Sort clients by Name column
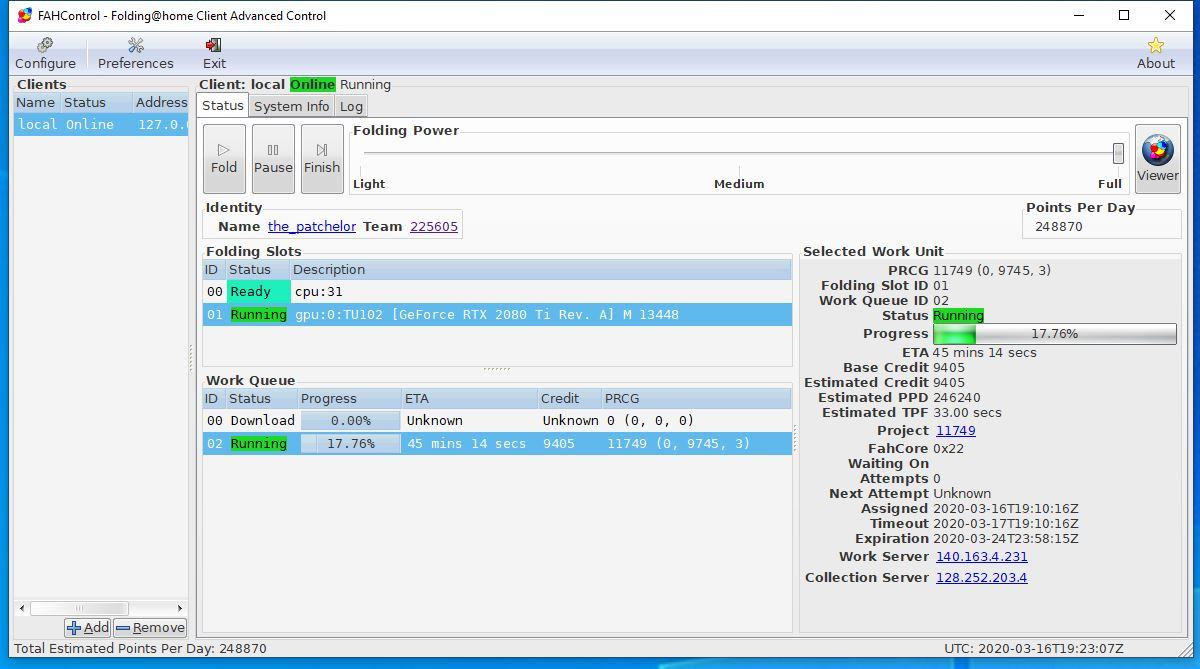The height and width of the screenshot is (669, 1200). click(36, 102)
